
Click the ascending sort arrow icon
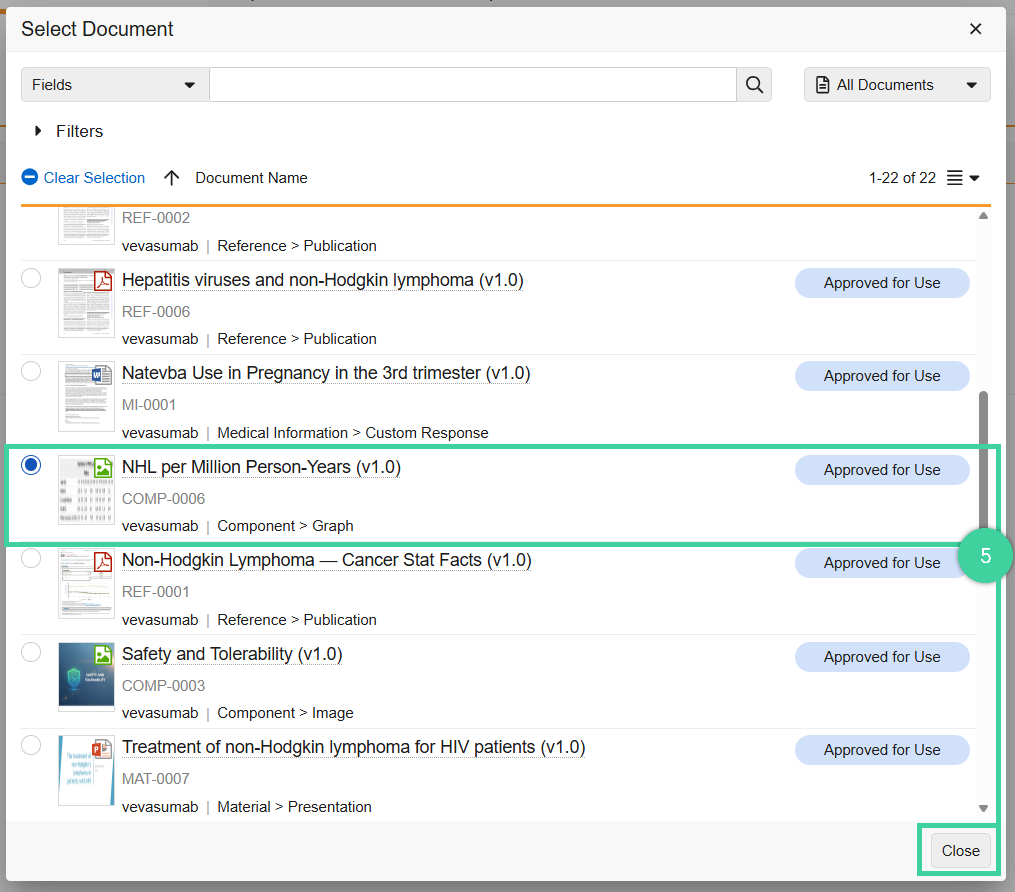tap(171, 177)
